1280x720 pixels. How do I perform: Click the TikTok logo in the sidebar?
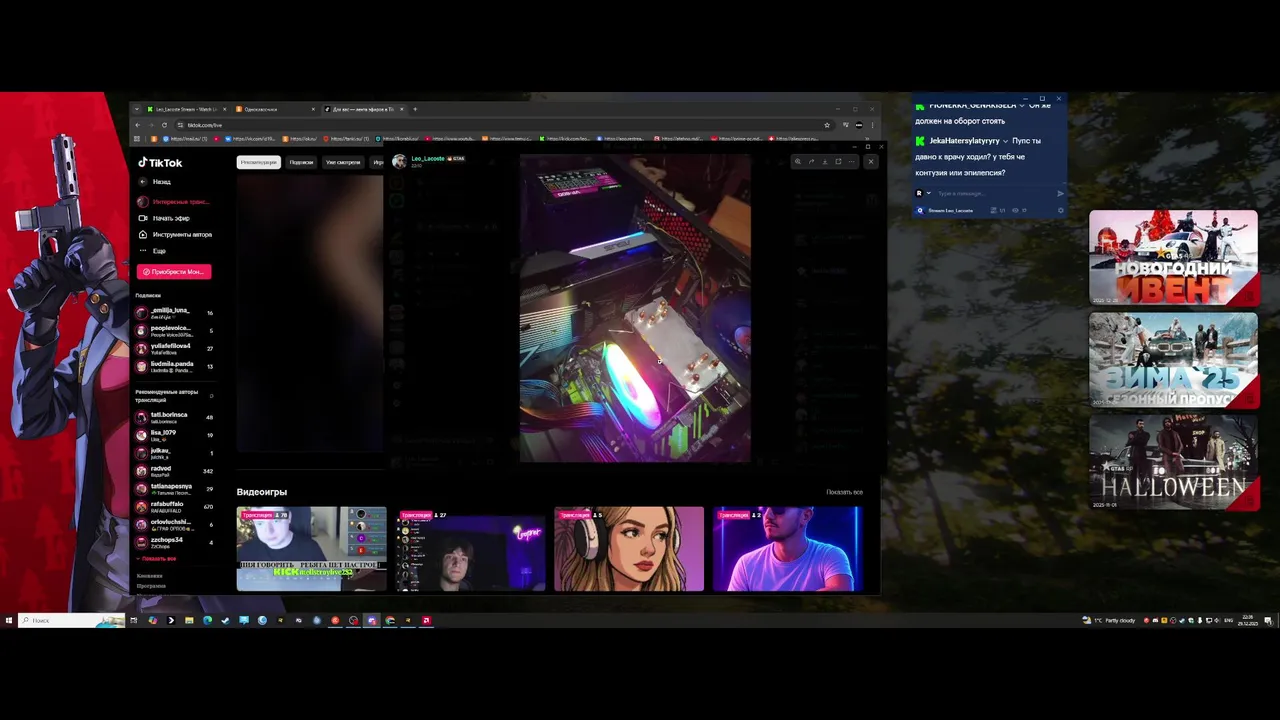click(160, 162)
